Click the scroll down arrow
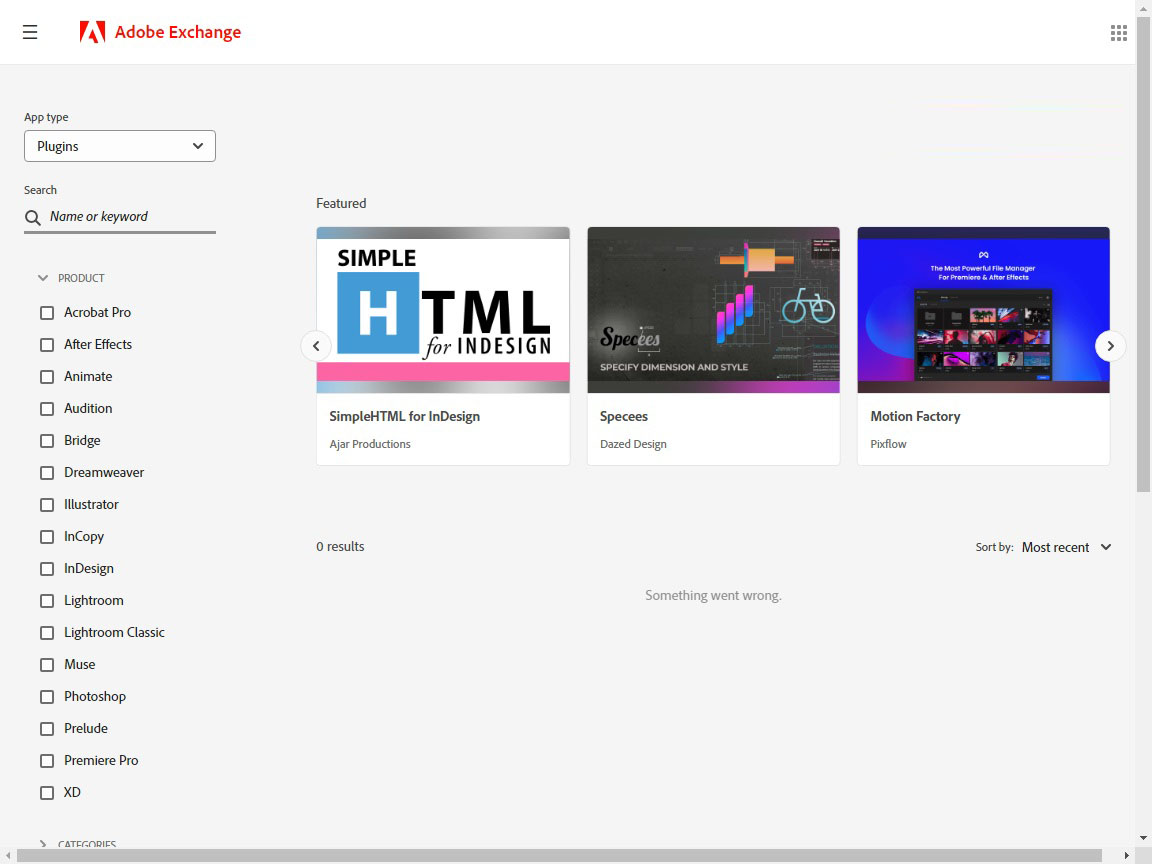Image resolution: width=1152 pixels, height=864 pixels. pos(1143,838)
